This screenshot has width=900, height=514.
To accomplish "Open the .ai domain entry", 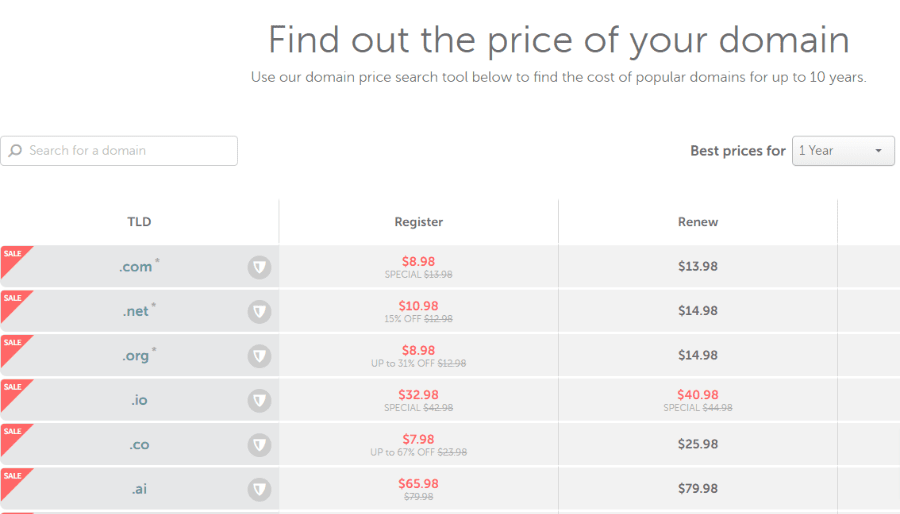I will click(x=139, y=489).
